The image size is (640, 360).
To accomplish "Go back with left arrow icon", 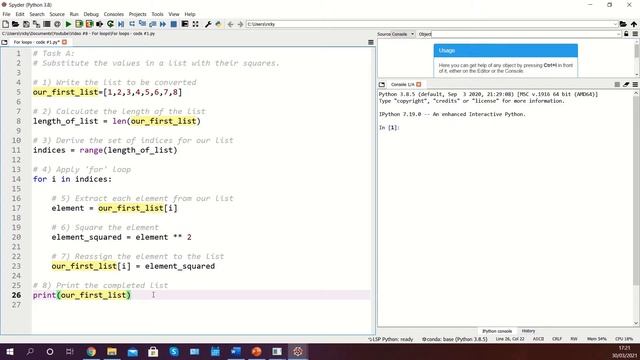I will (x=231, y=24).
